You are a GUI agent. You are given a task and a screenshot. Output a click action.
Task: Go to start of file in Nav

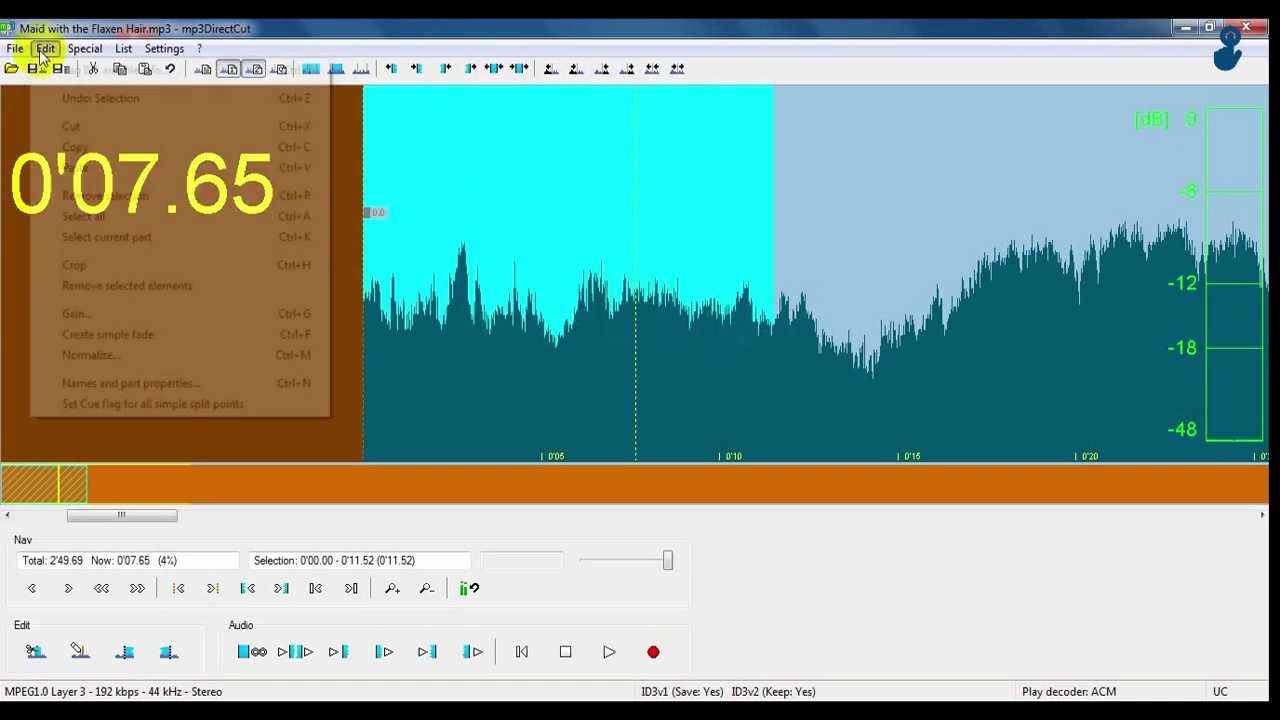[x=315, y=589]
